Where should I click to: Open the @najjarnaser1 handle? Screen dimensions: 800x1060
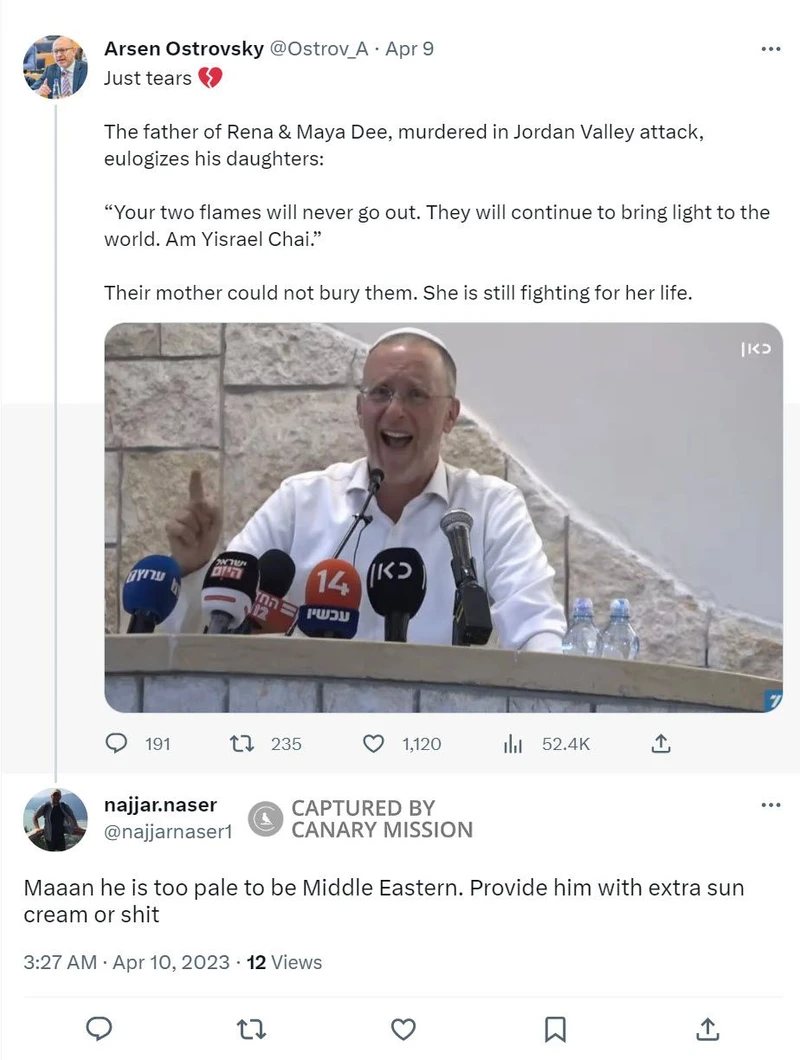168,830
